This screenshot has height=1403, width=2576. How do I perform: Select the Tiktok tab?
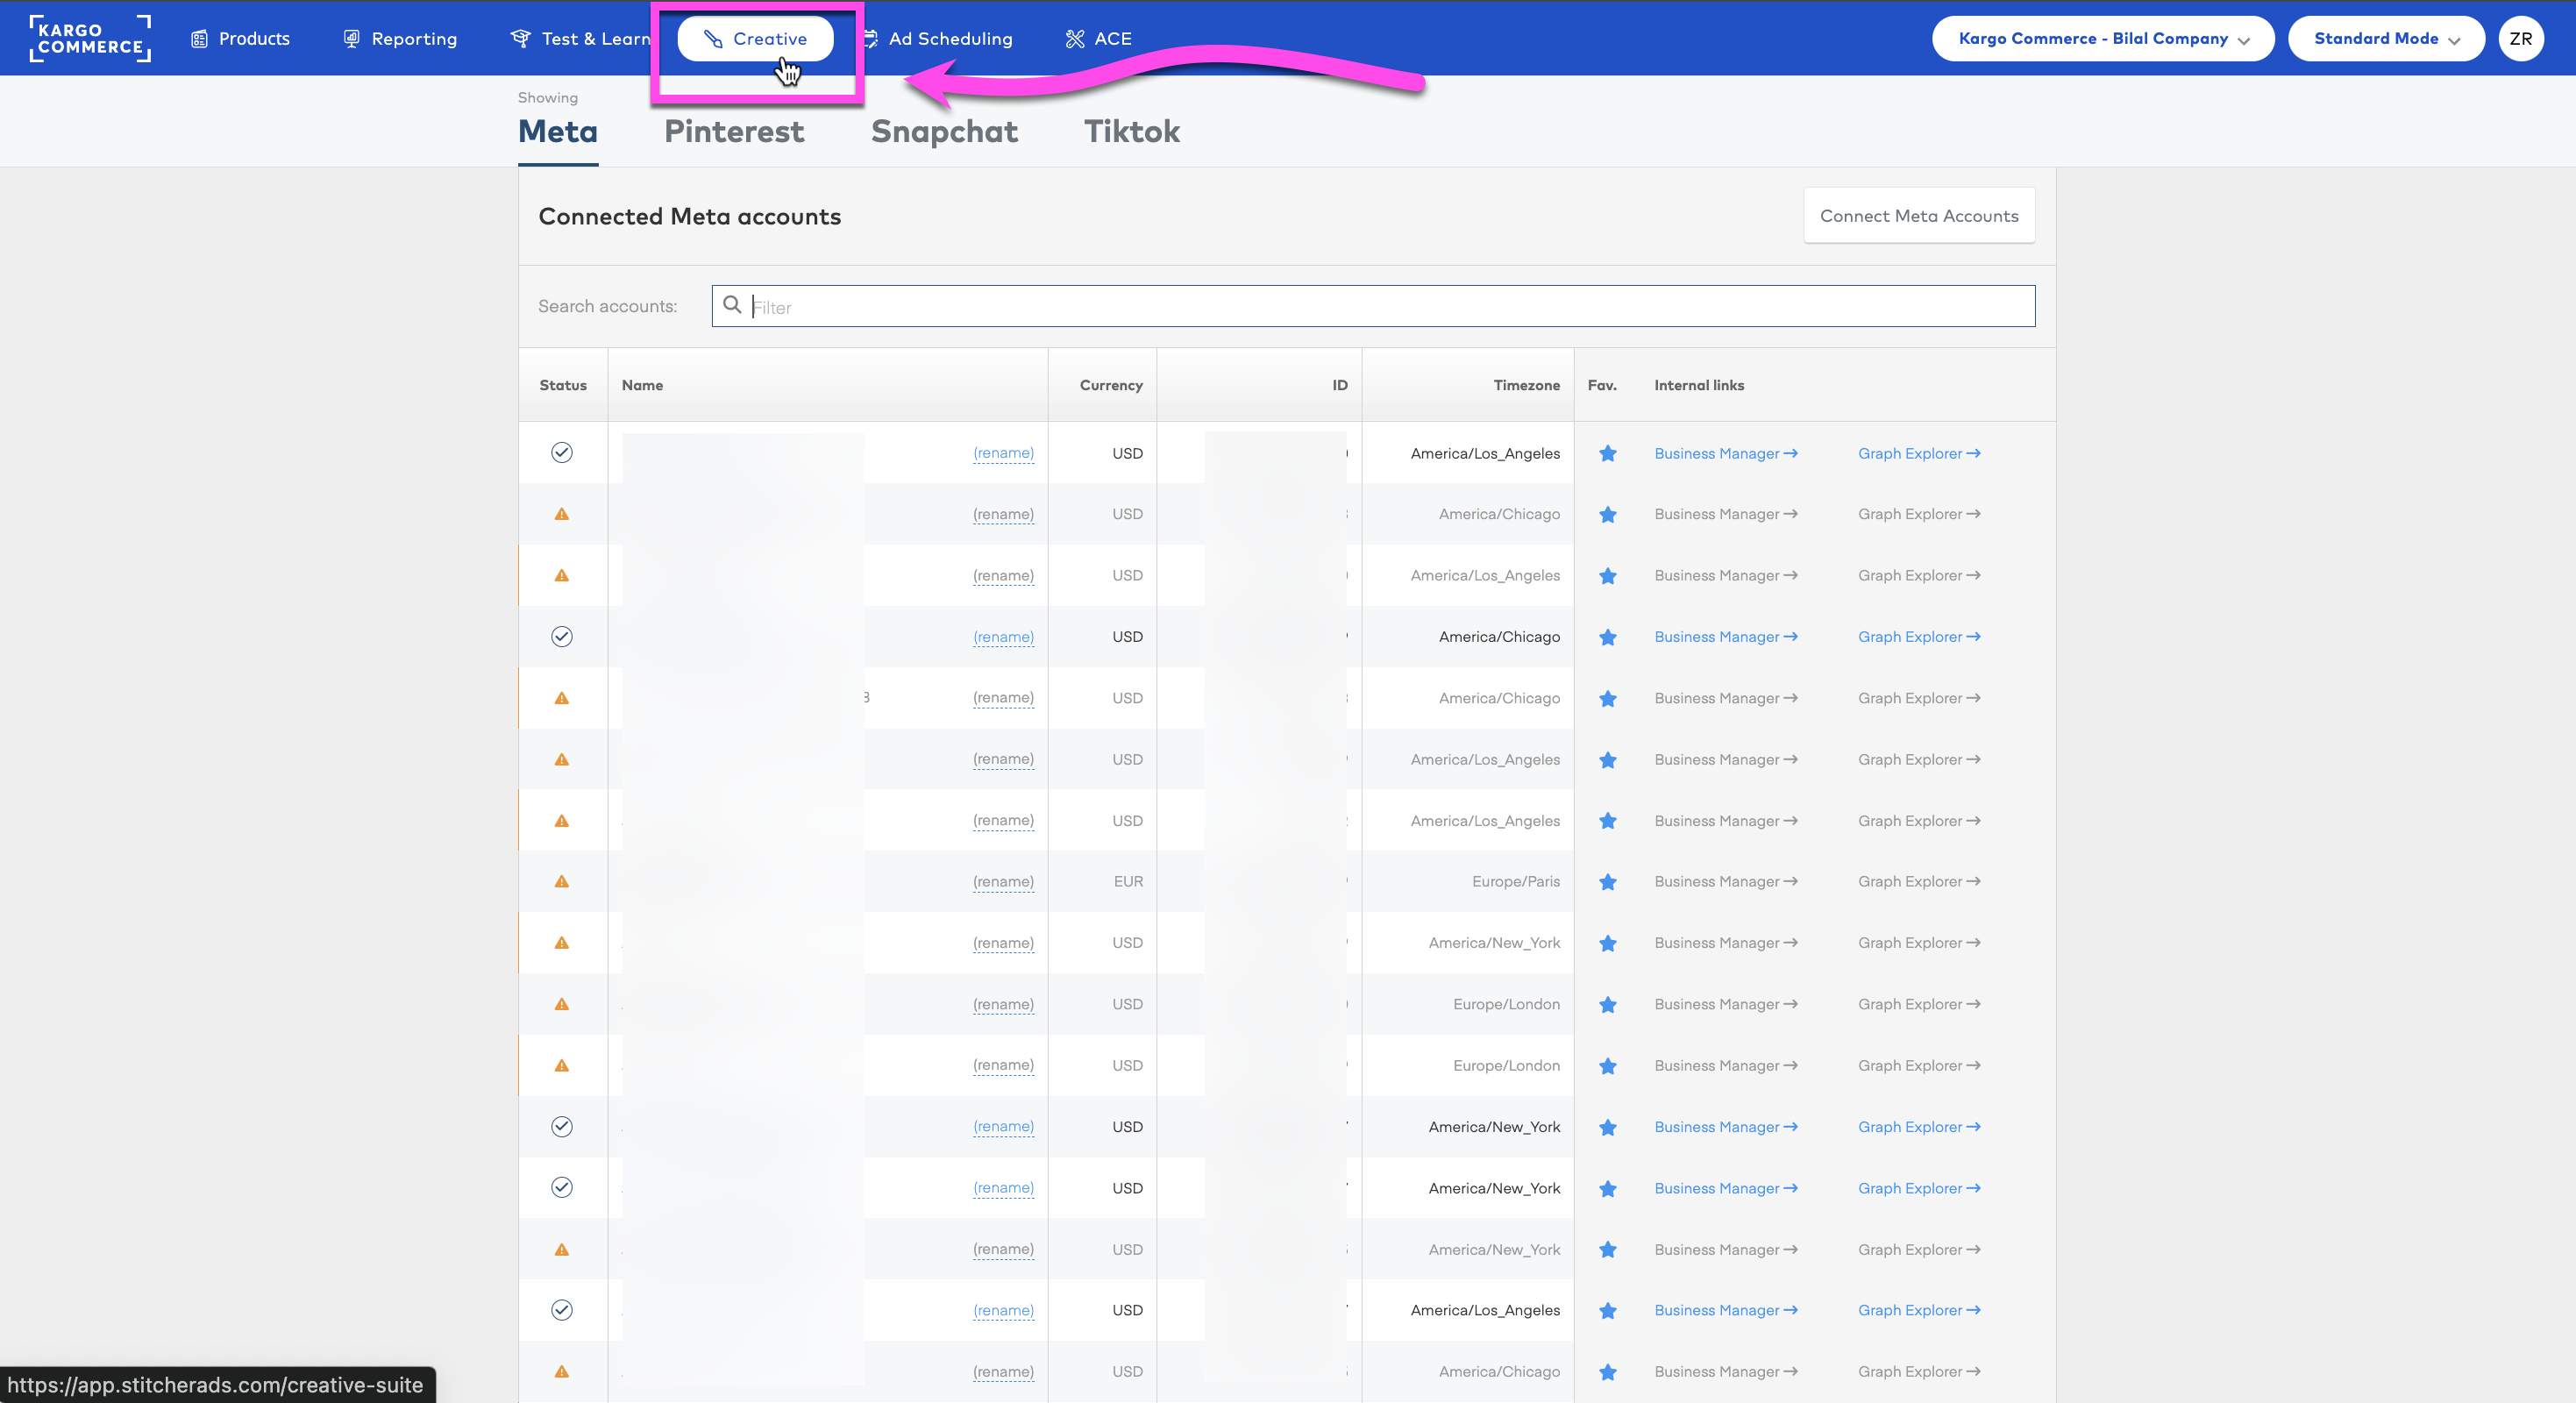[x=1131, y=131]
